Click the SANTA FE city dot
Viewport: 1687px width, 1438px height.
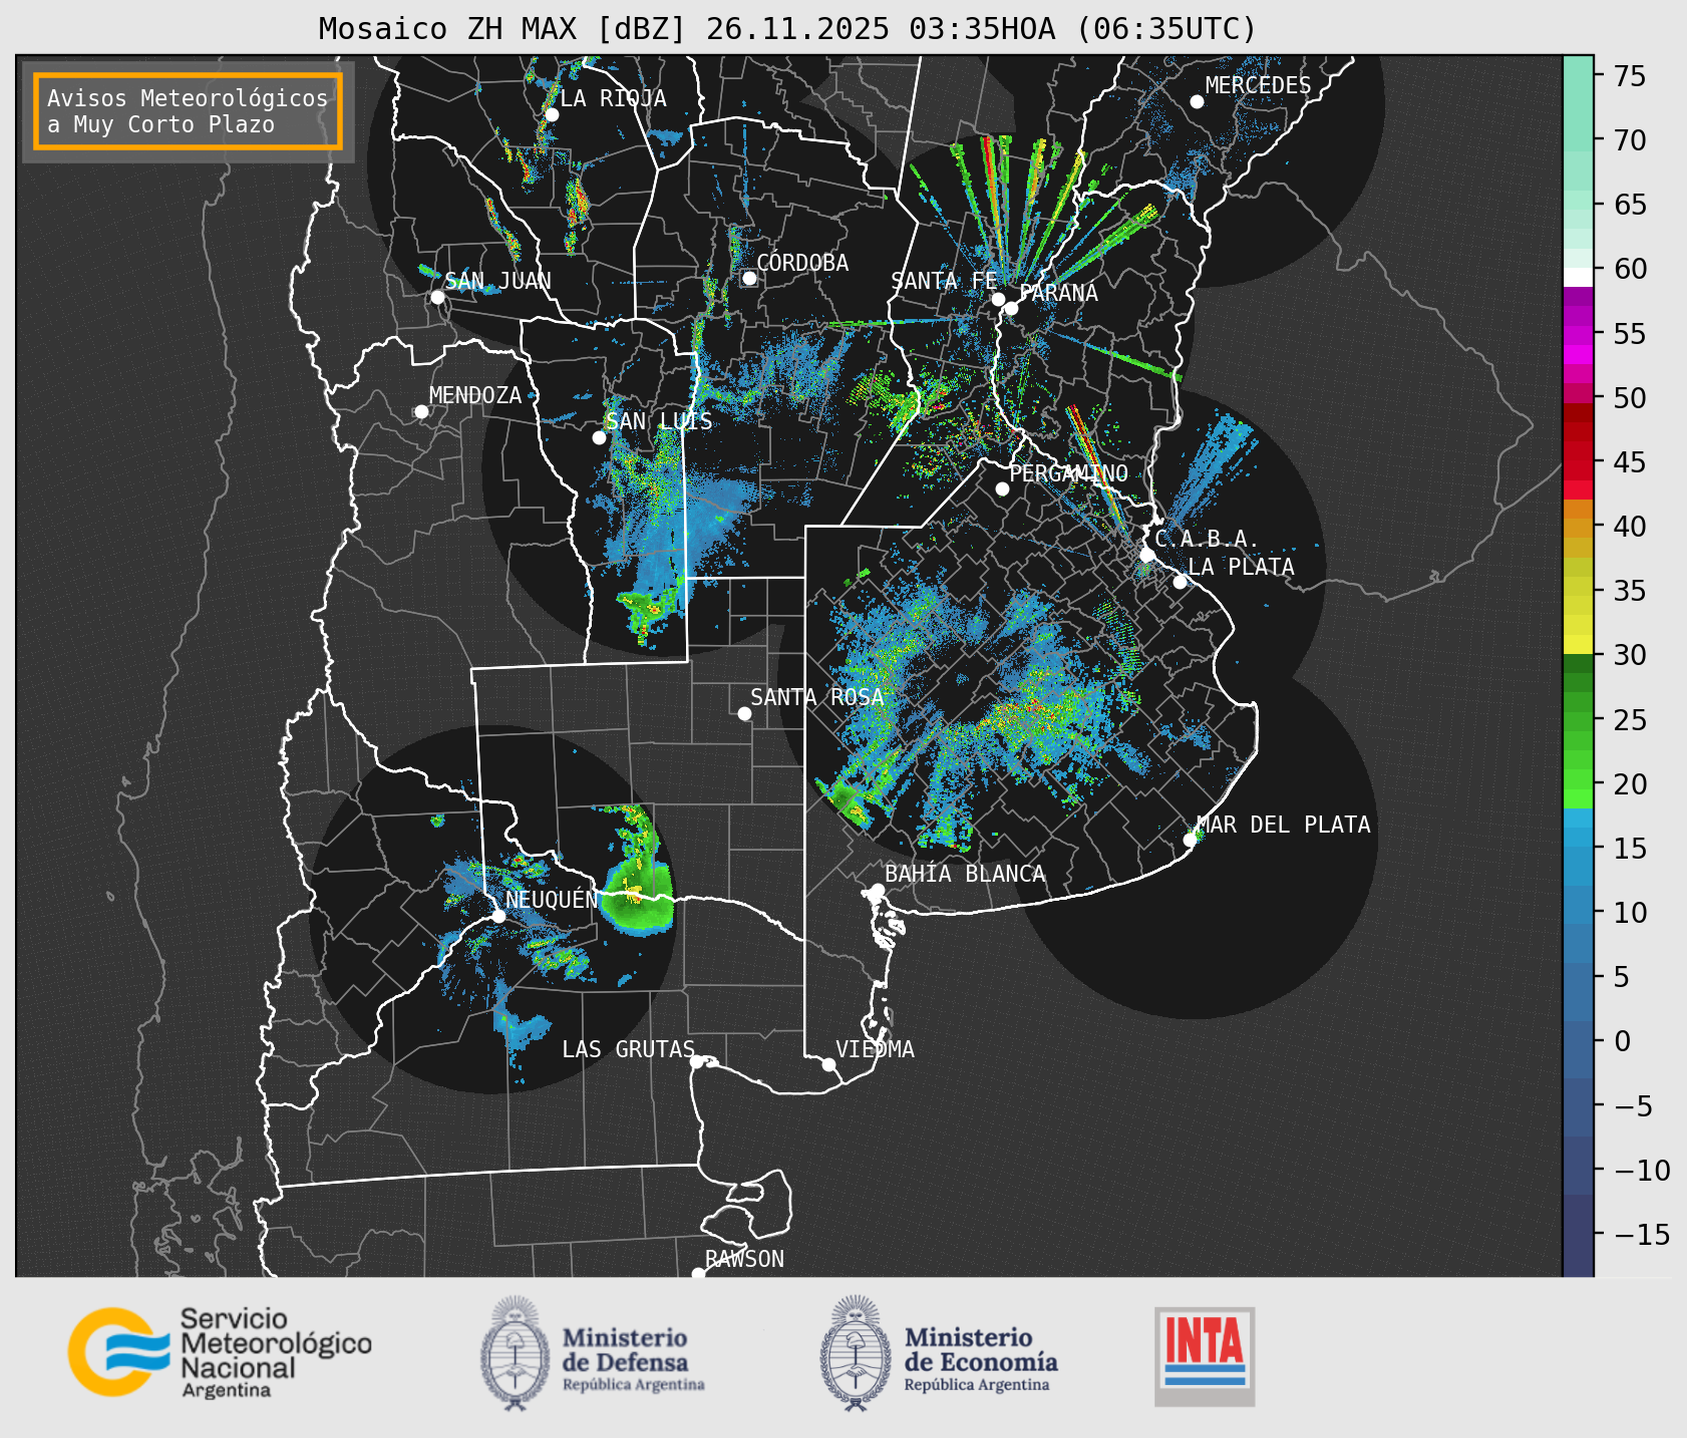click(x=998, y=299)
